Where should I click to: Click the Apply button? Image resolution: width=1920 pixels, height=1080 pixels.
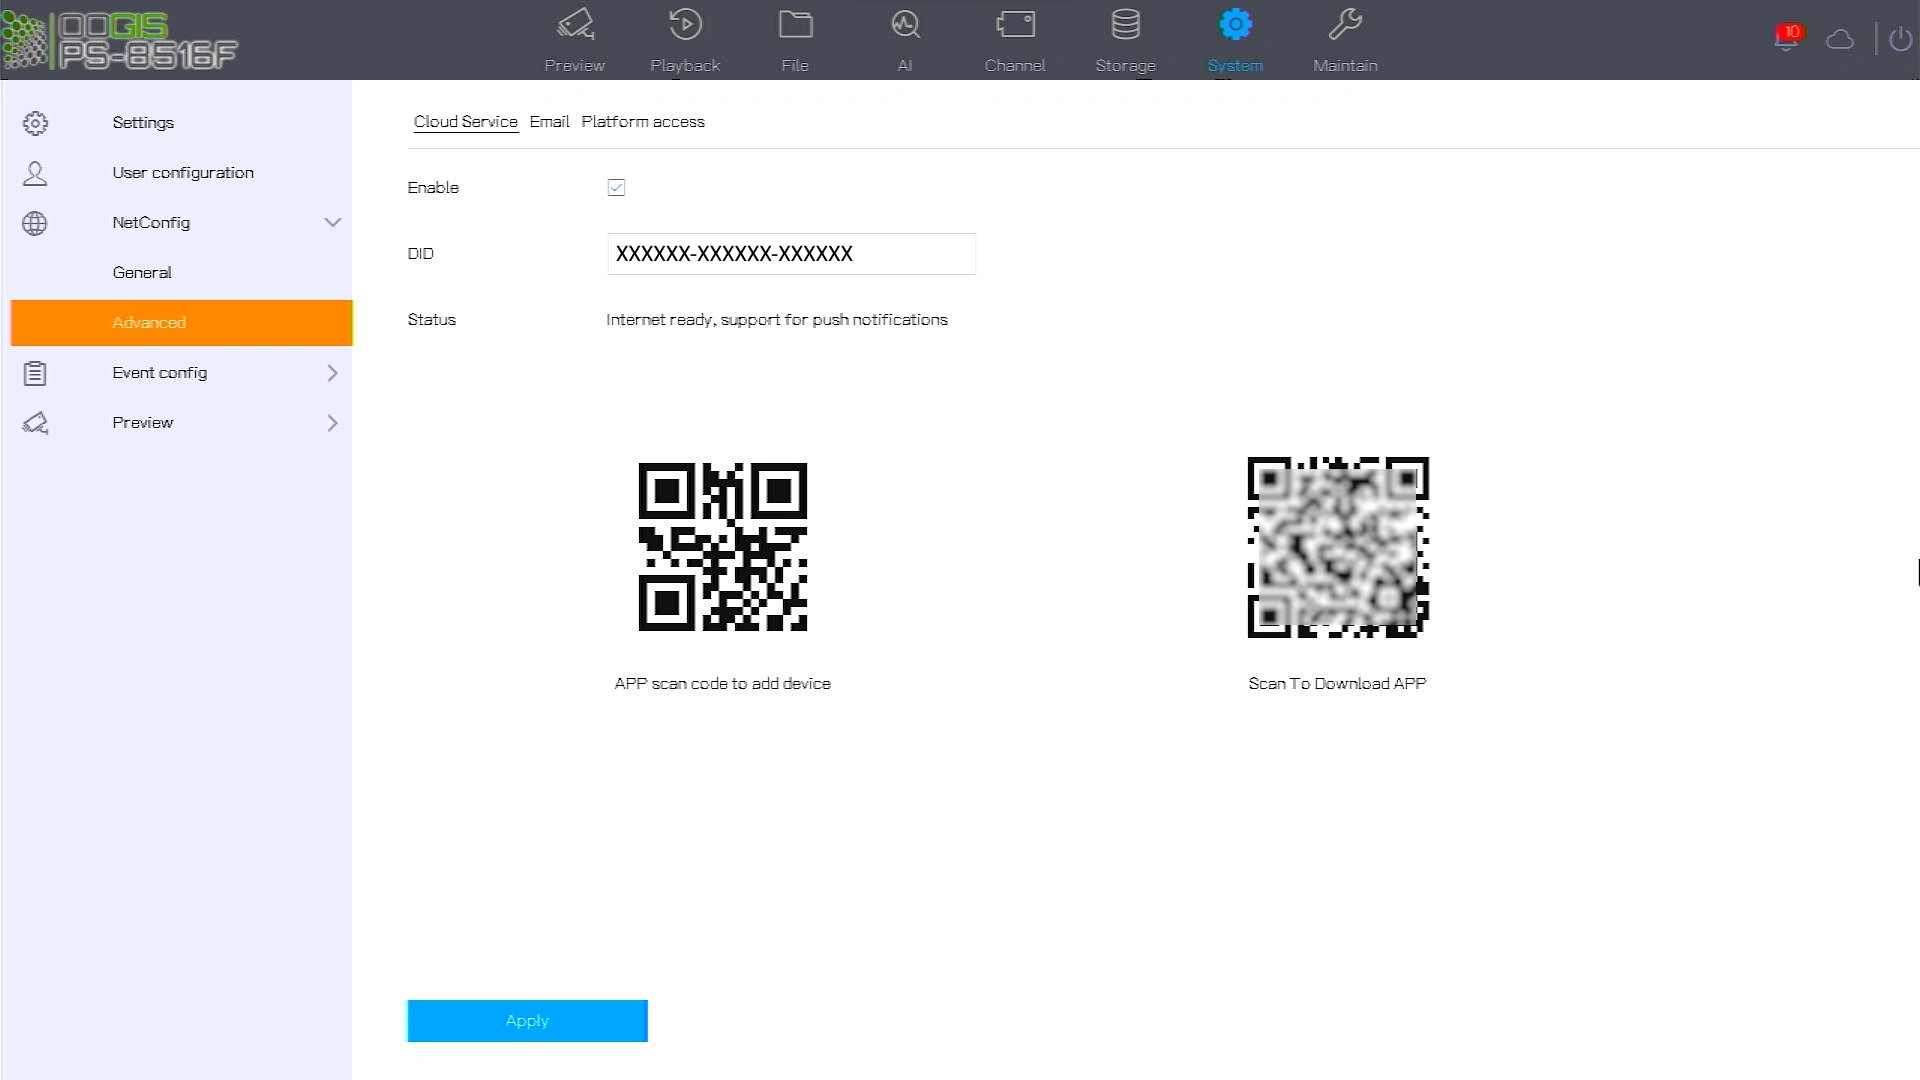click(527, 1021)
